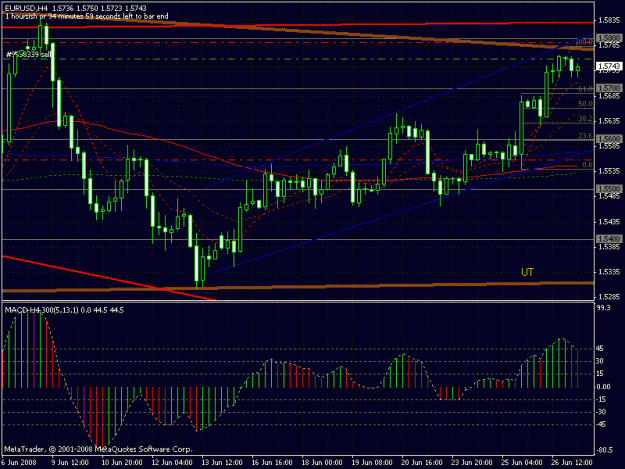The height and width of the screenshot is (469, 625).
Task: Select the Fibonacci 38.2 level label
Action: click(x=586, y=119)
